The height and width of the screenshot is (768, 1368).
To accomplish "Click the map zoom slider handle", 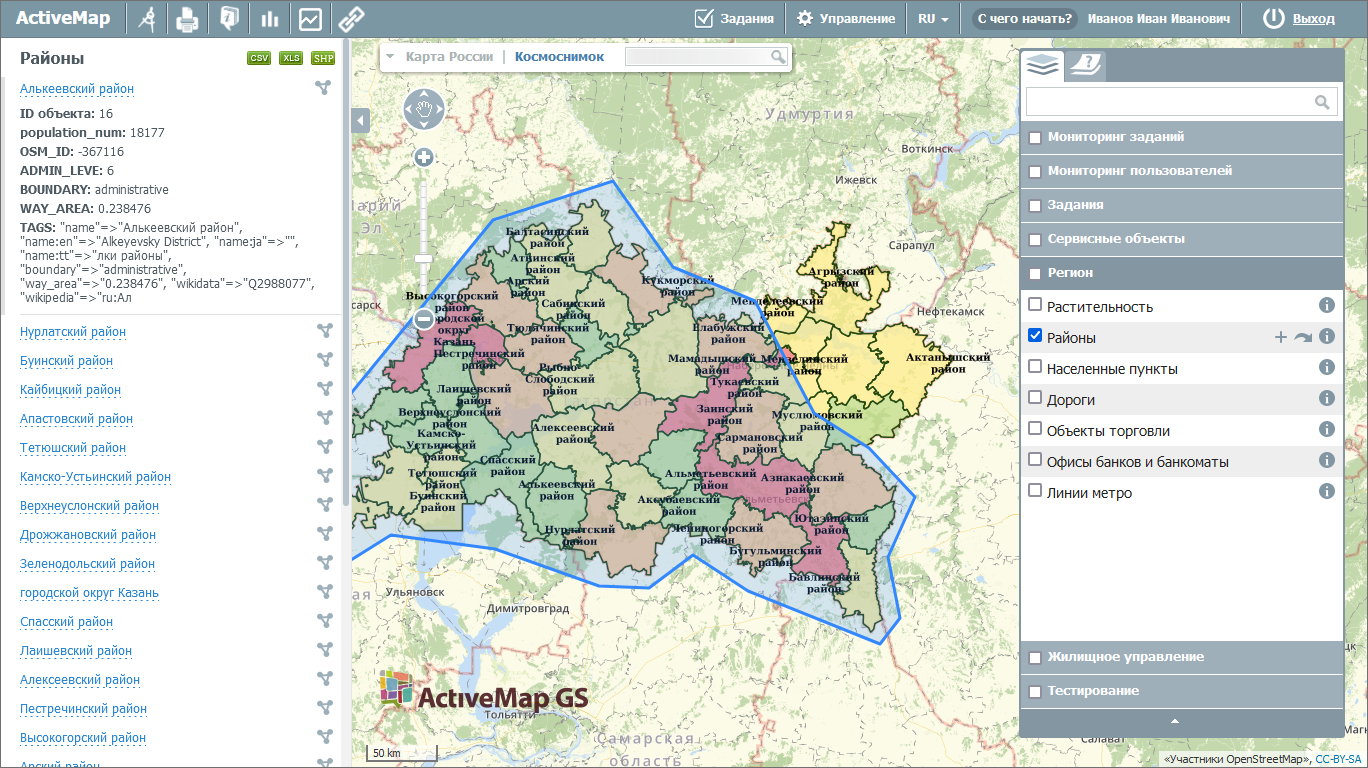I will pyautogui.click(x=424, y=259).
